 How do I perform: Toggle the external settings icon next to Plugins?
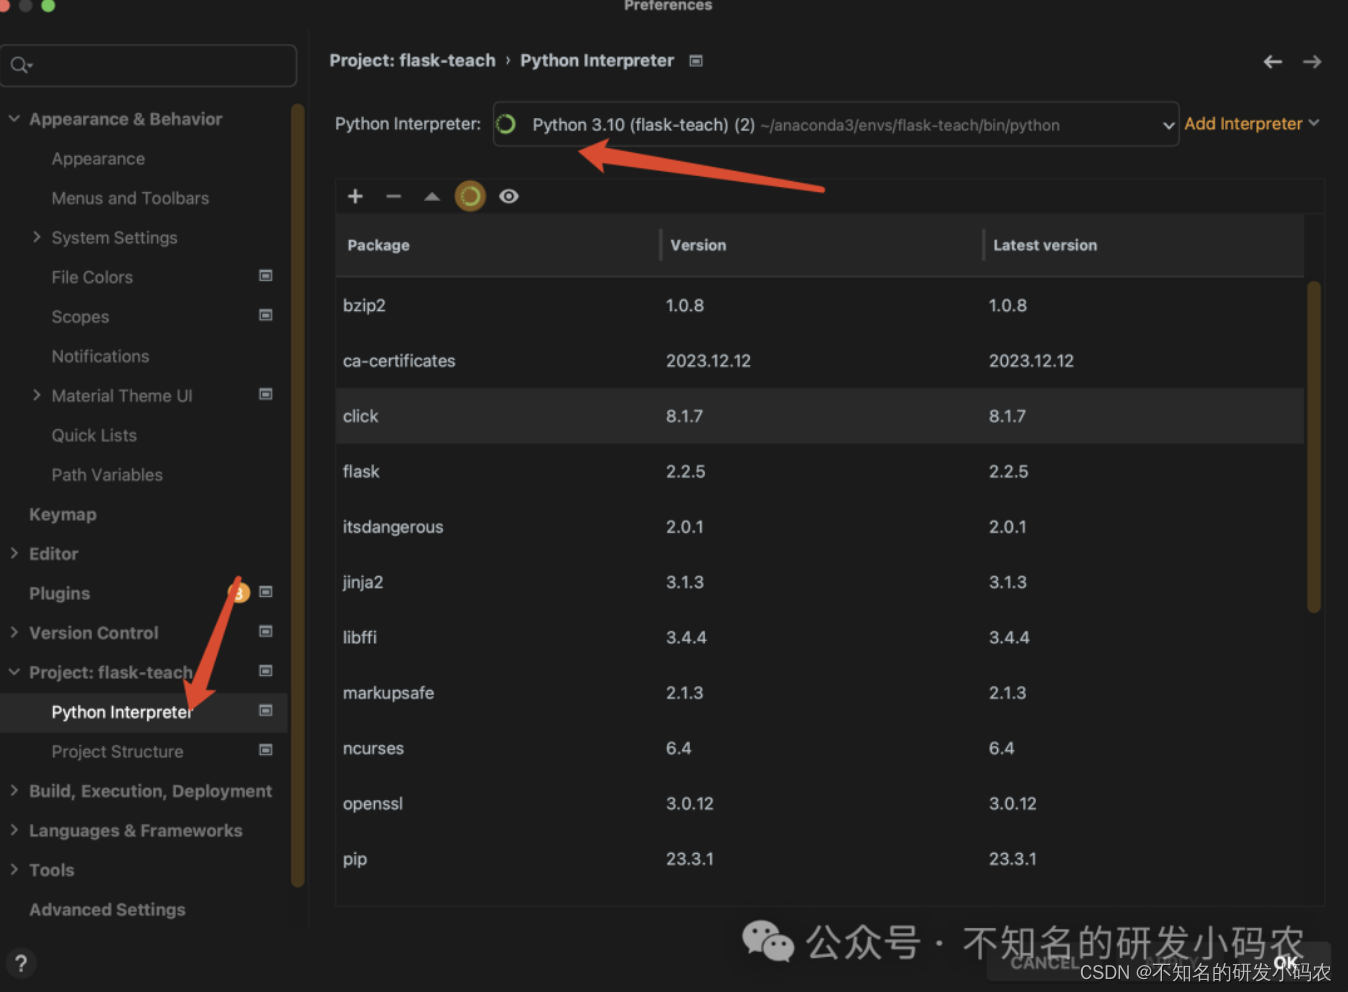click(x=265, y=592)
